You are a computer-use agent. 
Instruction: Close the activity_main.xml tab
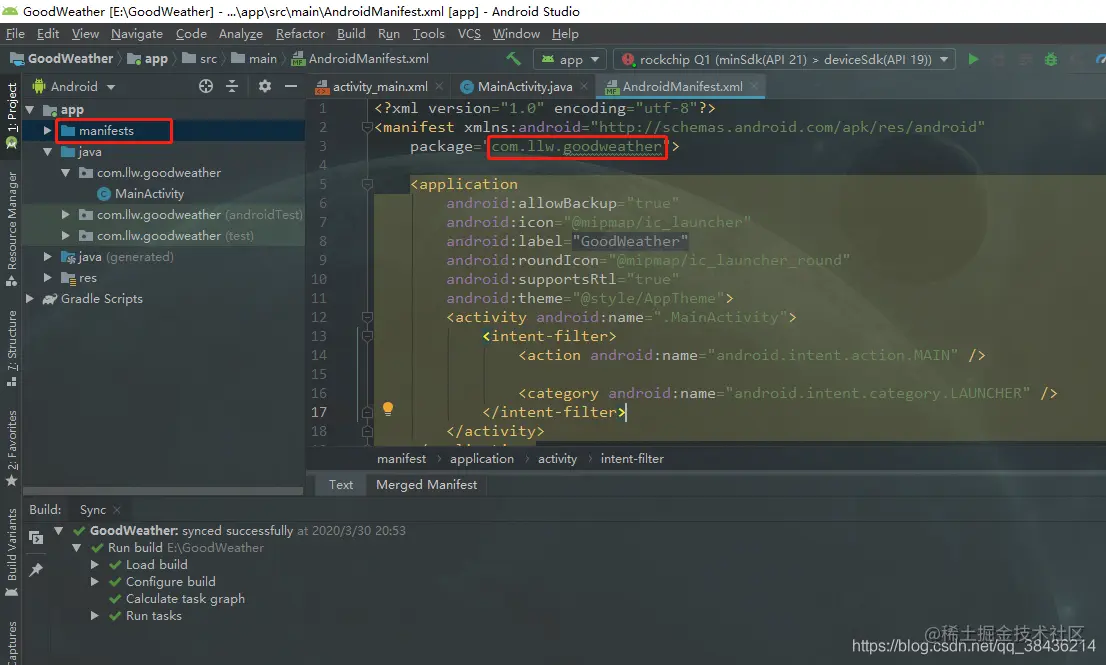point(439,86)
